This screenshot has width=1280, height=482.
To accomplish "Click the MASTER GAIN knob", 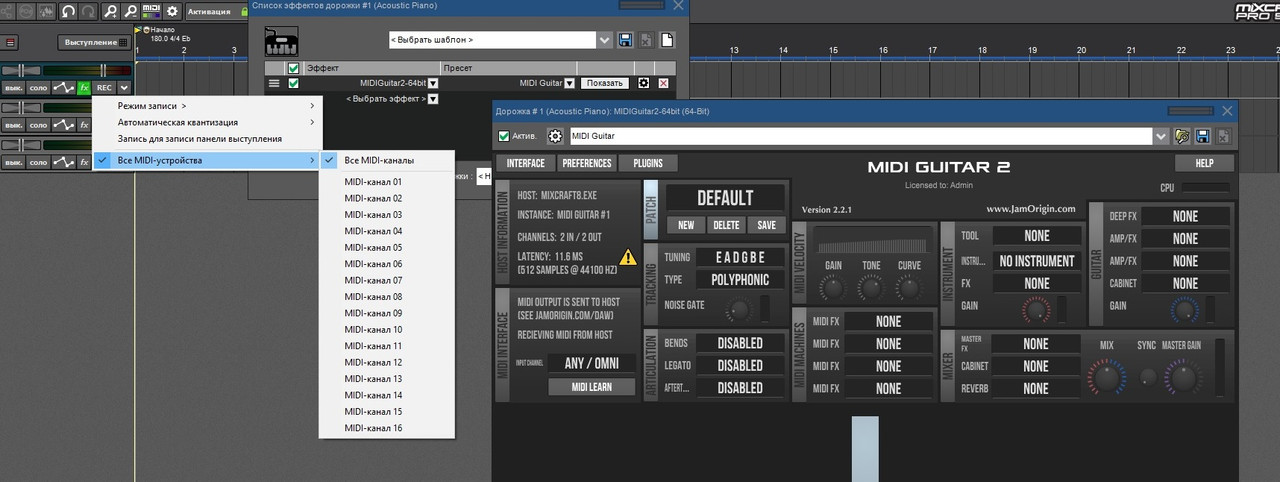I will (x=1185, y=378).
